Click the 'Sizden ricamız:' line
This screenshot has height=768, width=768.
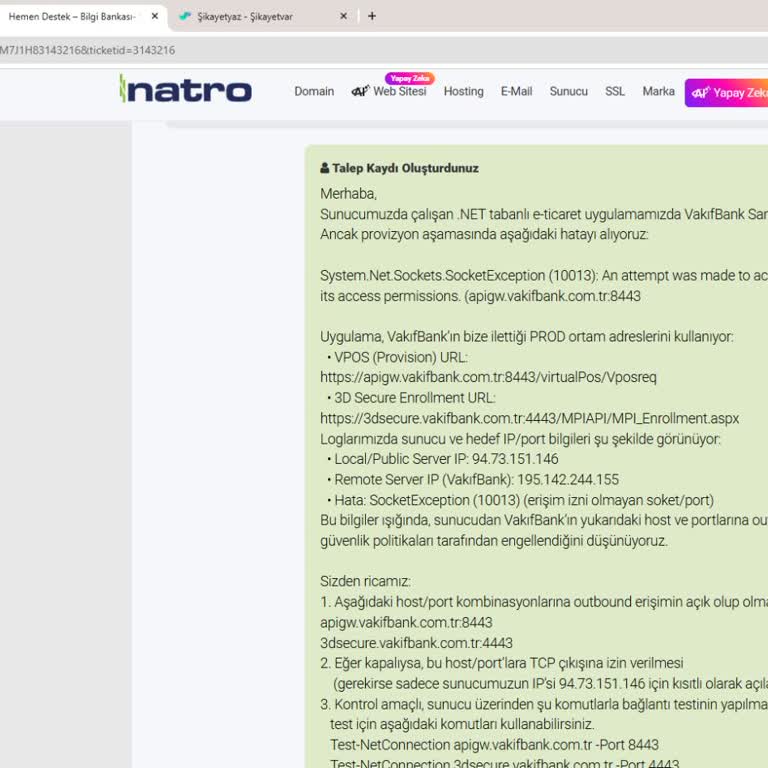point(365,581)
